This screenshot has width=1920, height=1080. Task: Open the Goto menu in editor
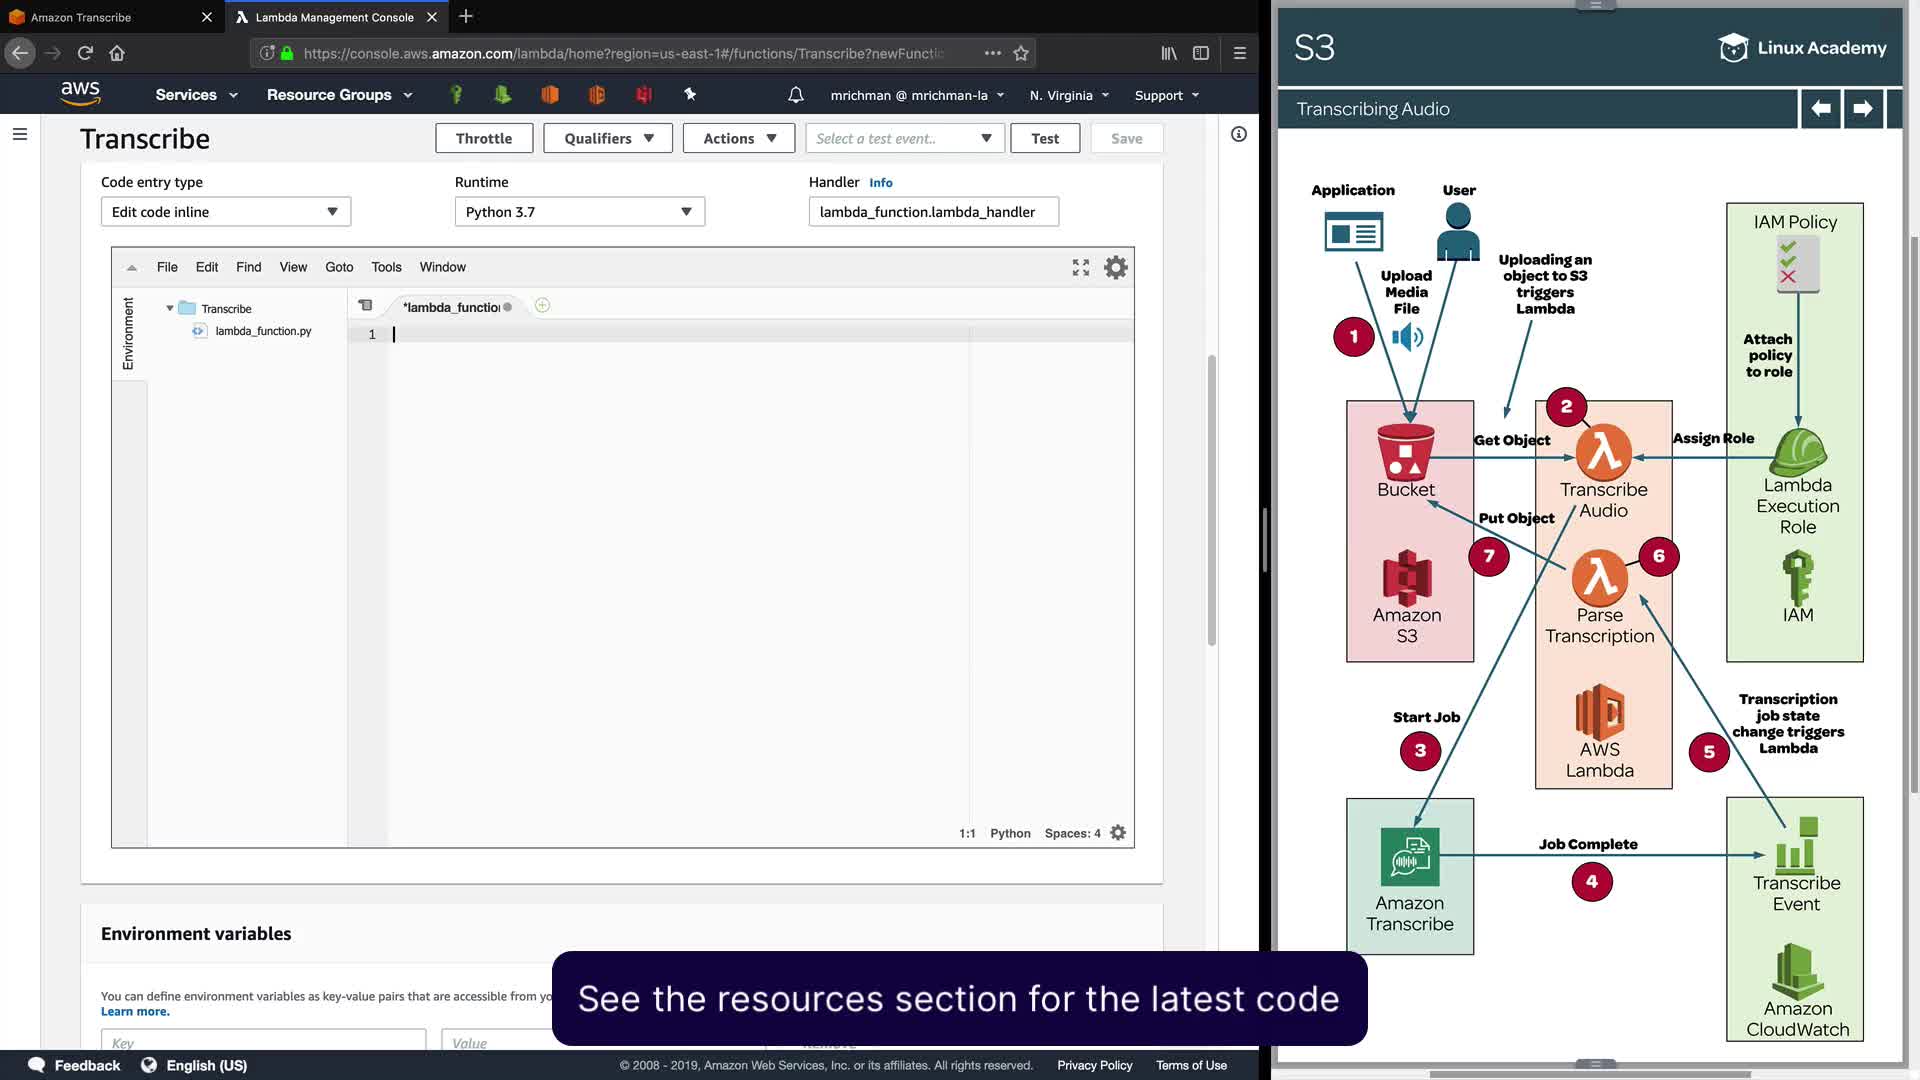click(339, 267)
